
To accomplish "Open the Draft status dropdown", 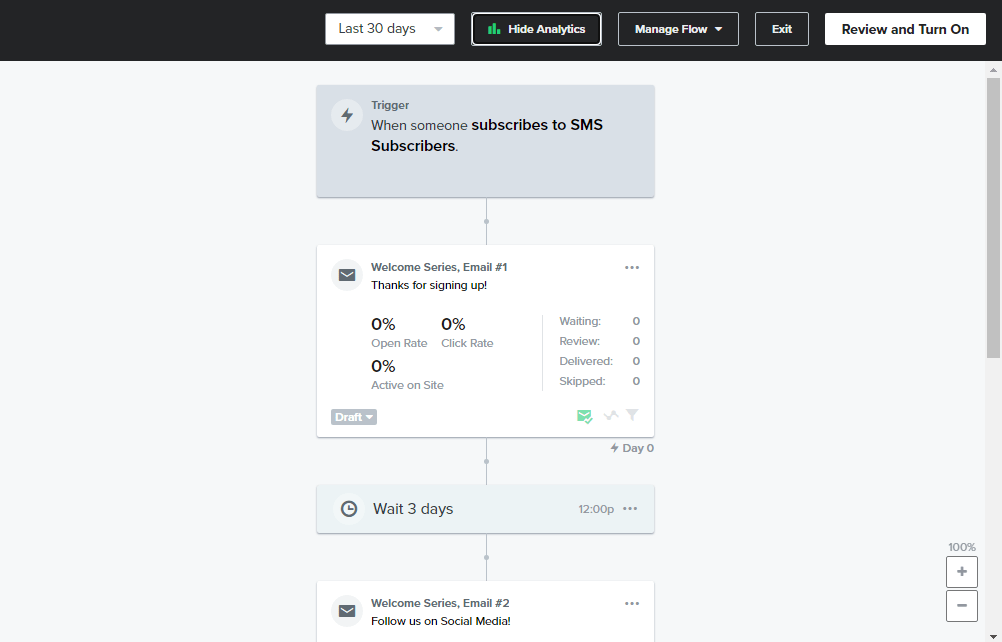I will click(353, 417).
